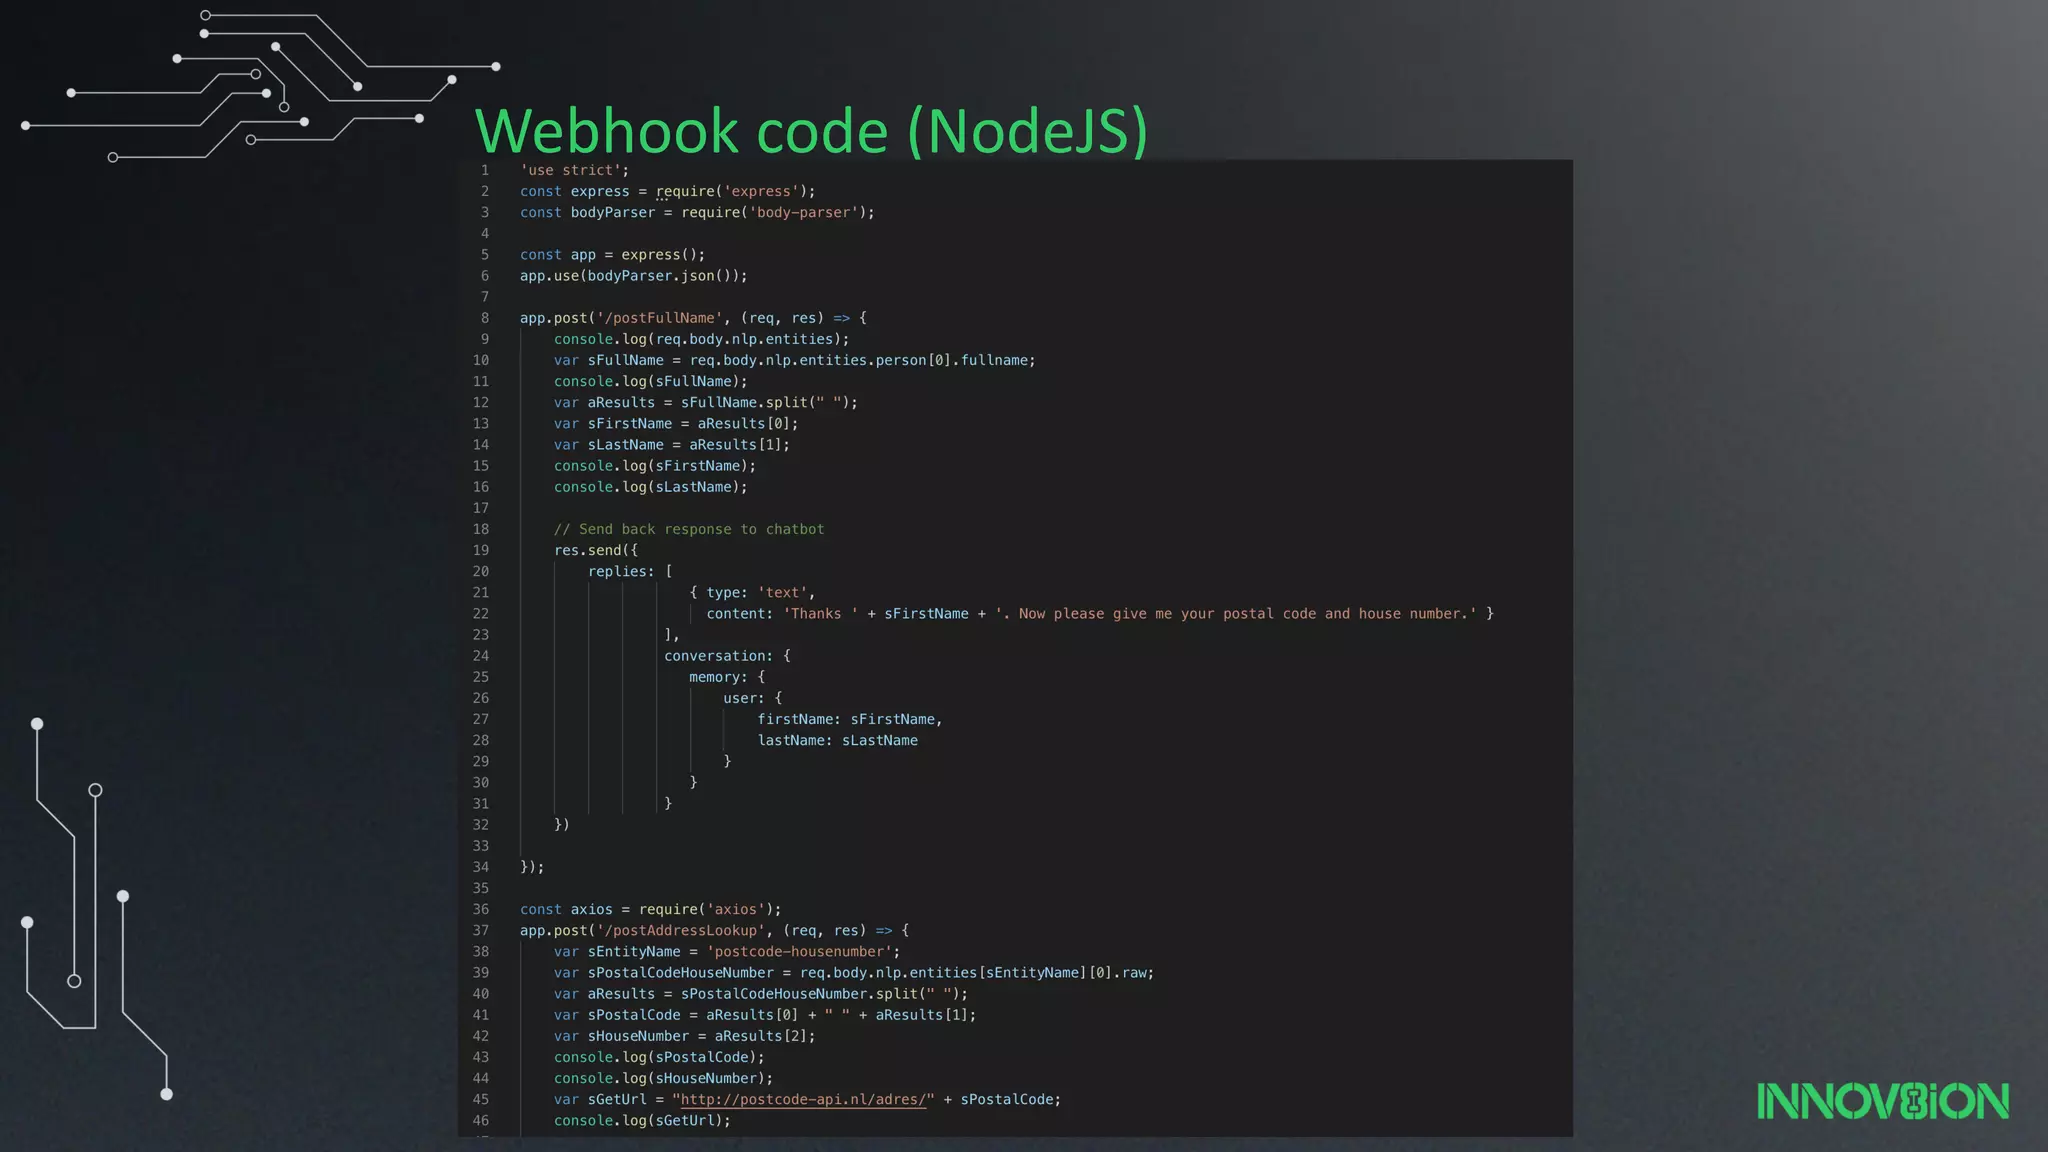Click the 'console.log(sFirstName);' line
This screenshot has width=2048, height=1152.
pyautogui.click(x=655, y=465)
